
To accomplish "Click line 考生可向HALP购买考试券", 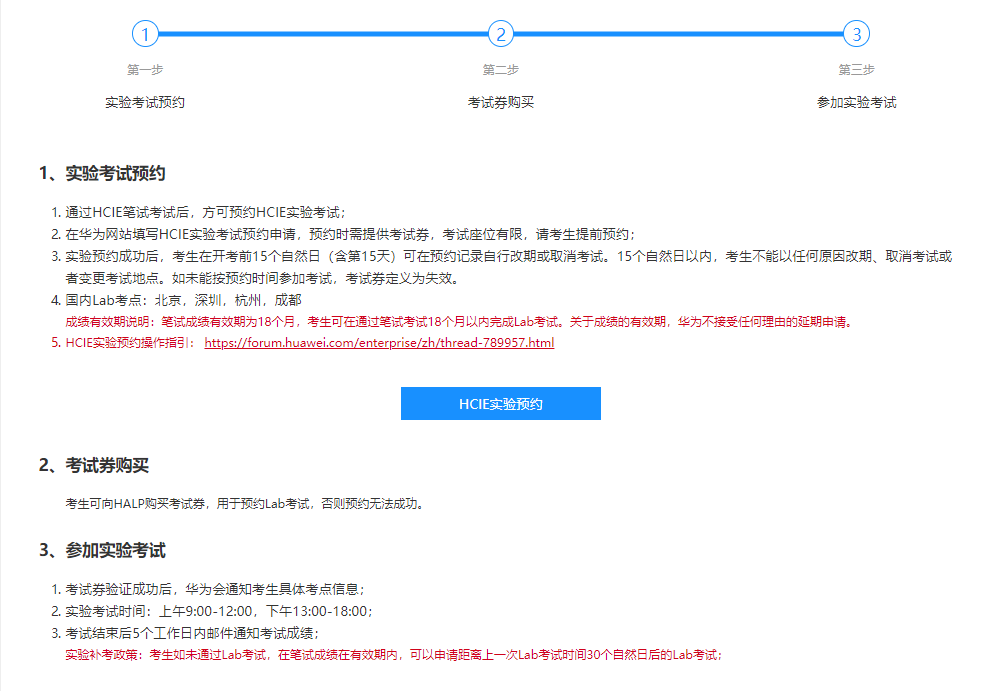I will [245, 504].
